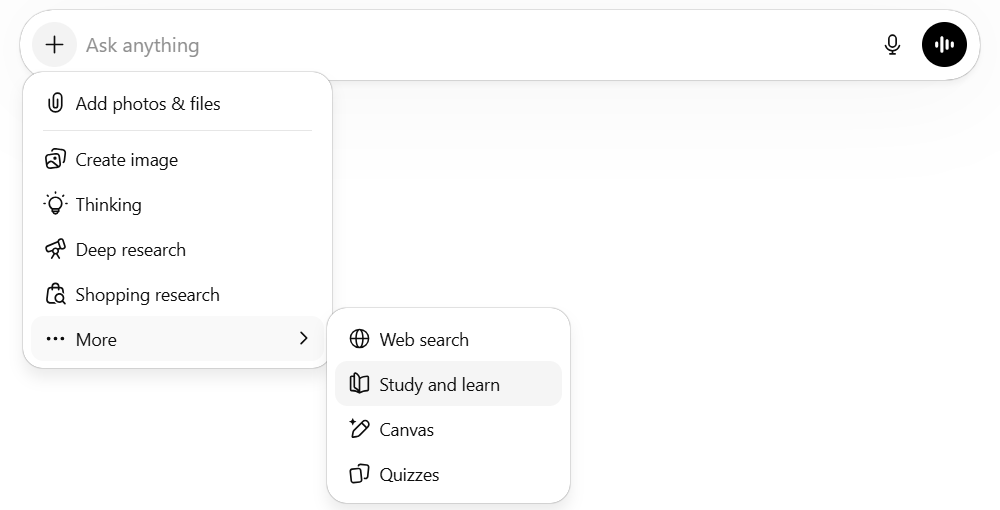The height and width of the screenshot is (510, 1000).
Task: Click the pencil icon next to Canvas
Action: (359, 429)
